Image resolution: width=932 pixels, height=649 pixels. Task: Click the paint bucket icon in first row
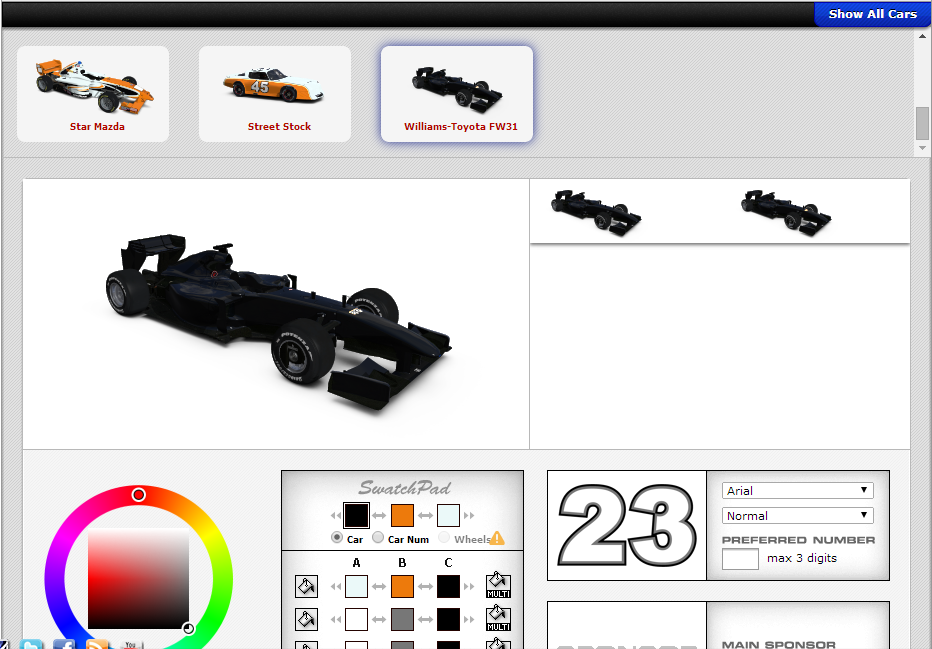[306, 585]
